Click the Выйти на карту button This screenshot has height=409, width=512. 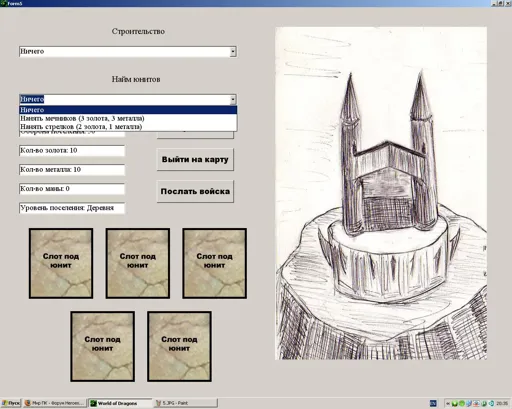[195, 159]
